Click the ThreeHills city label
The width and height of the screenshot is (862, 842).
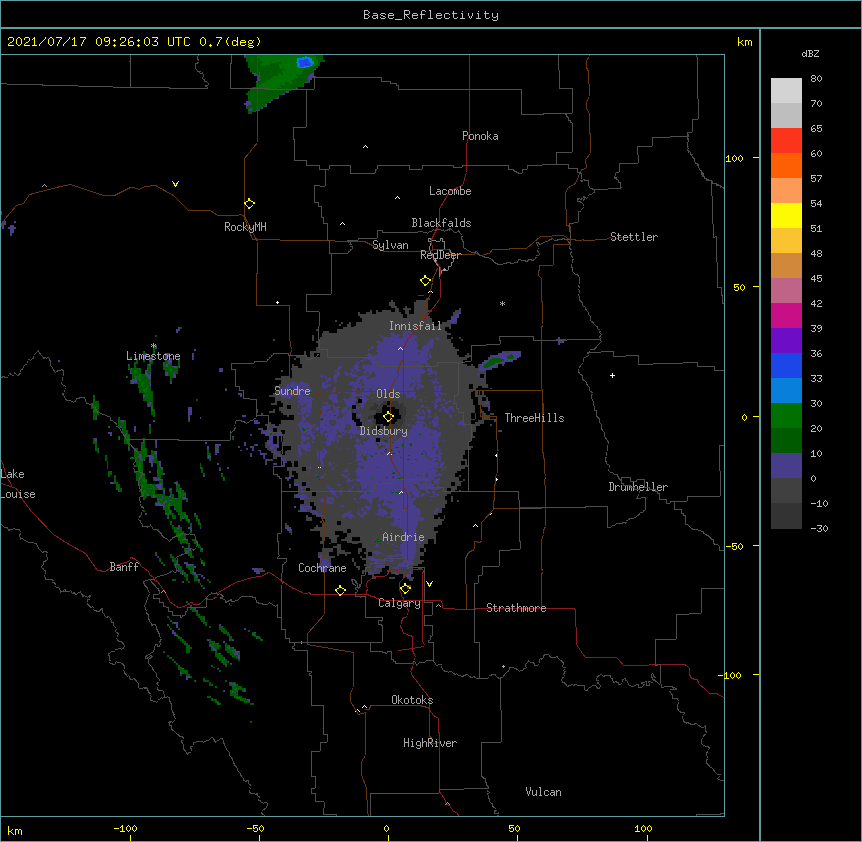534,418
